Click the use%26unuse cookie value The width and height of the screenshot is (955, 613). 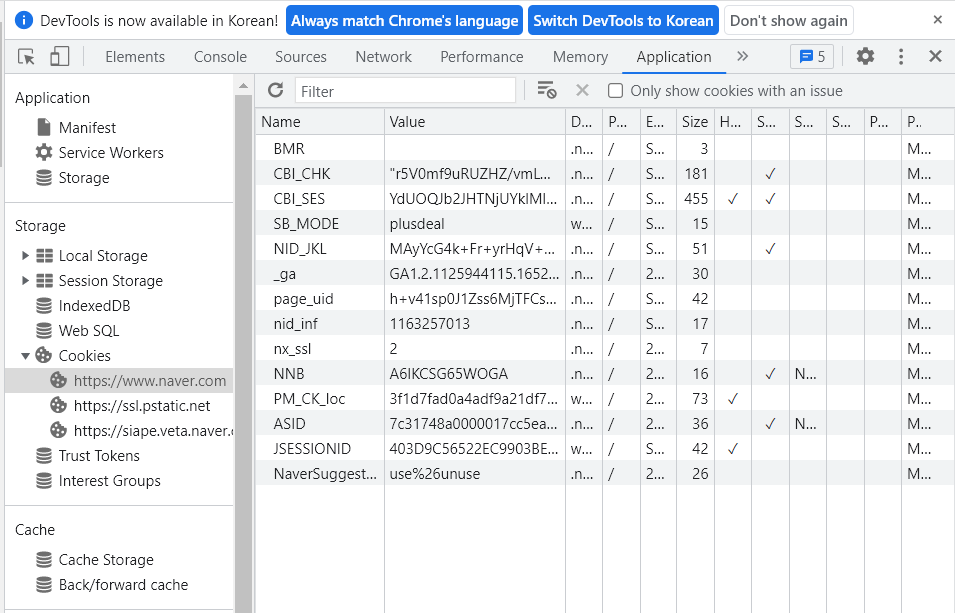(435, 473)
